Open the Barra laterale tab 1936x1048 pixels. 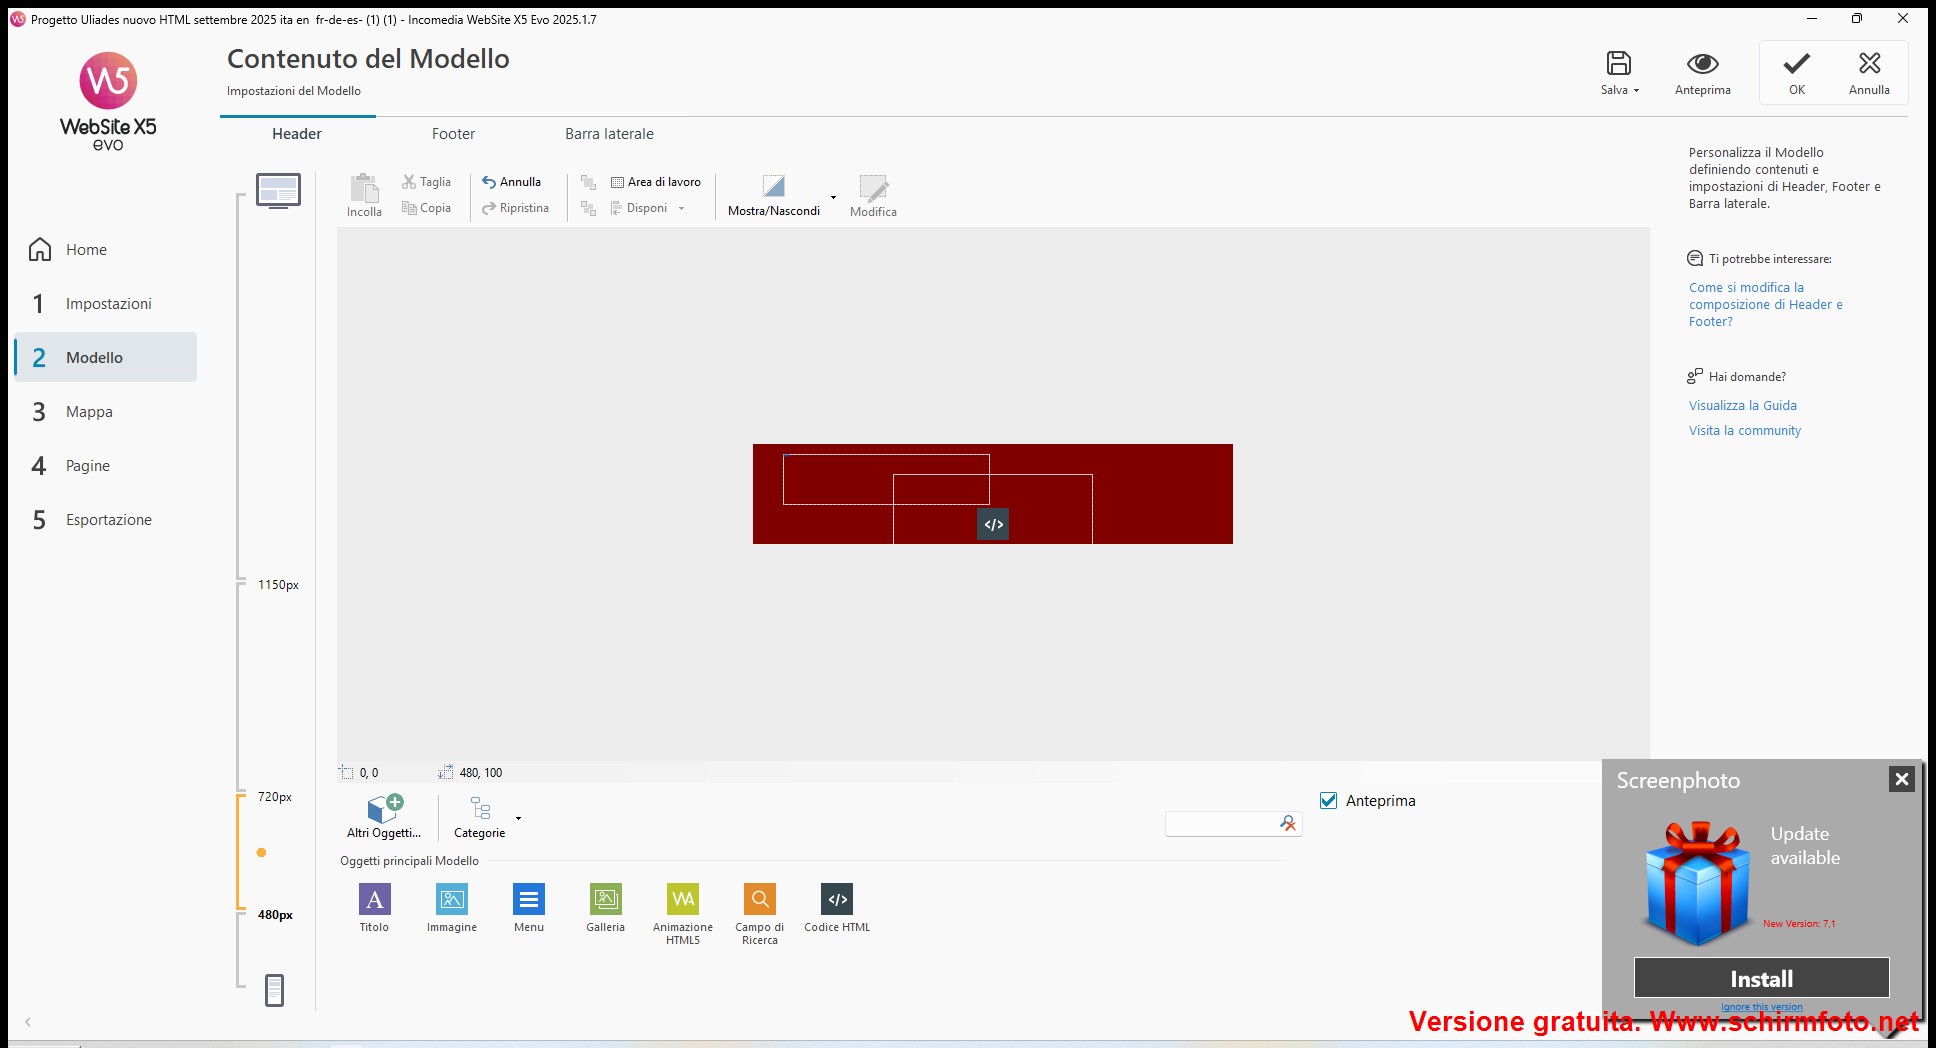pyautogui.click(x=609, y=134)
